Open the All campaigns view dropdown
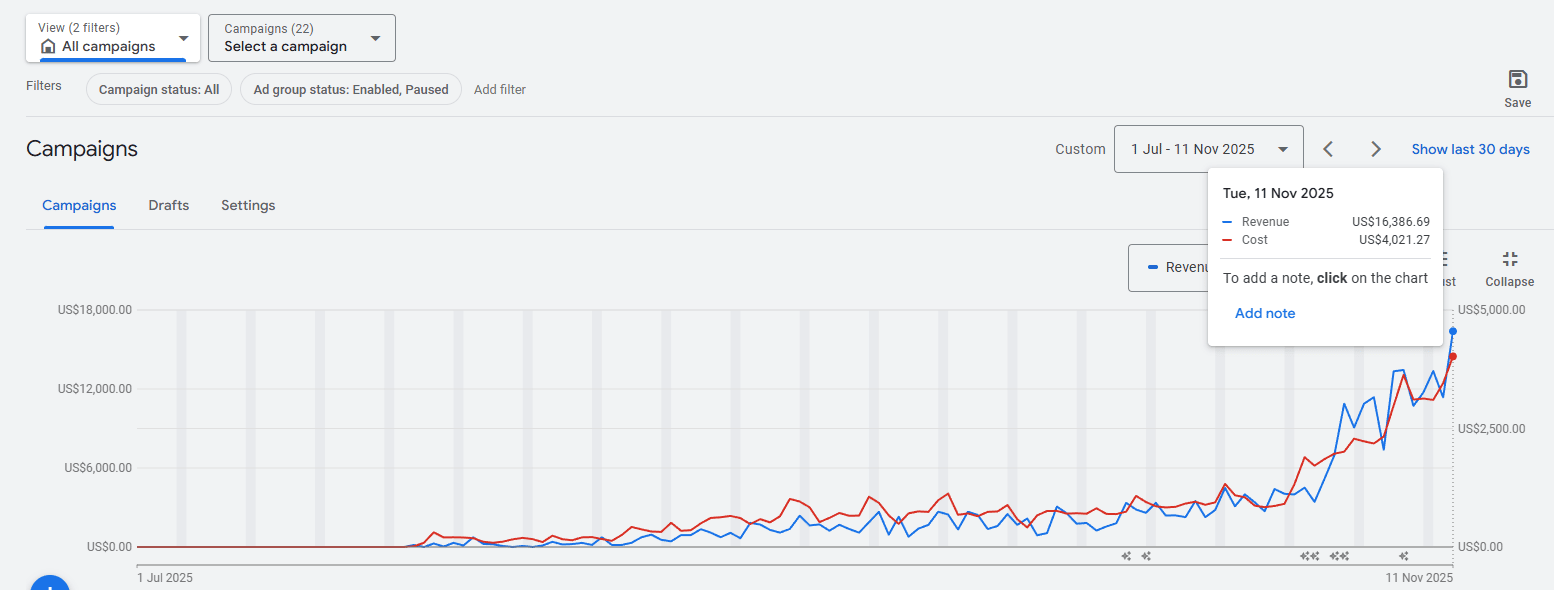1554x590 pixels. click(x=113, y=38)
